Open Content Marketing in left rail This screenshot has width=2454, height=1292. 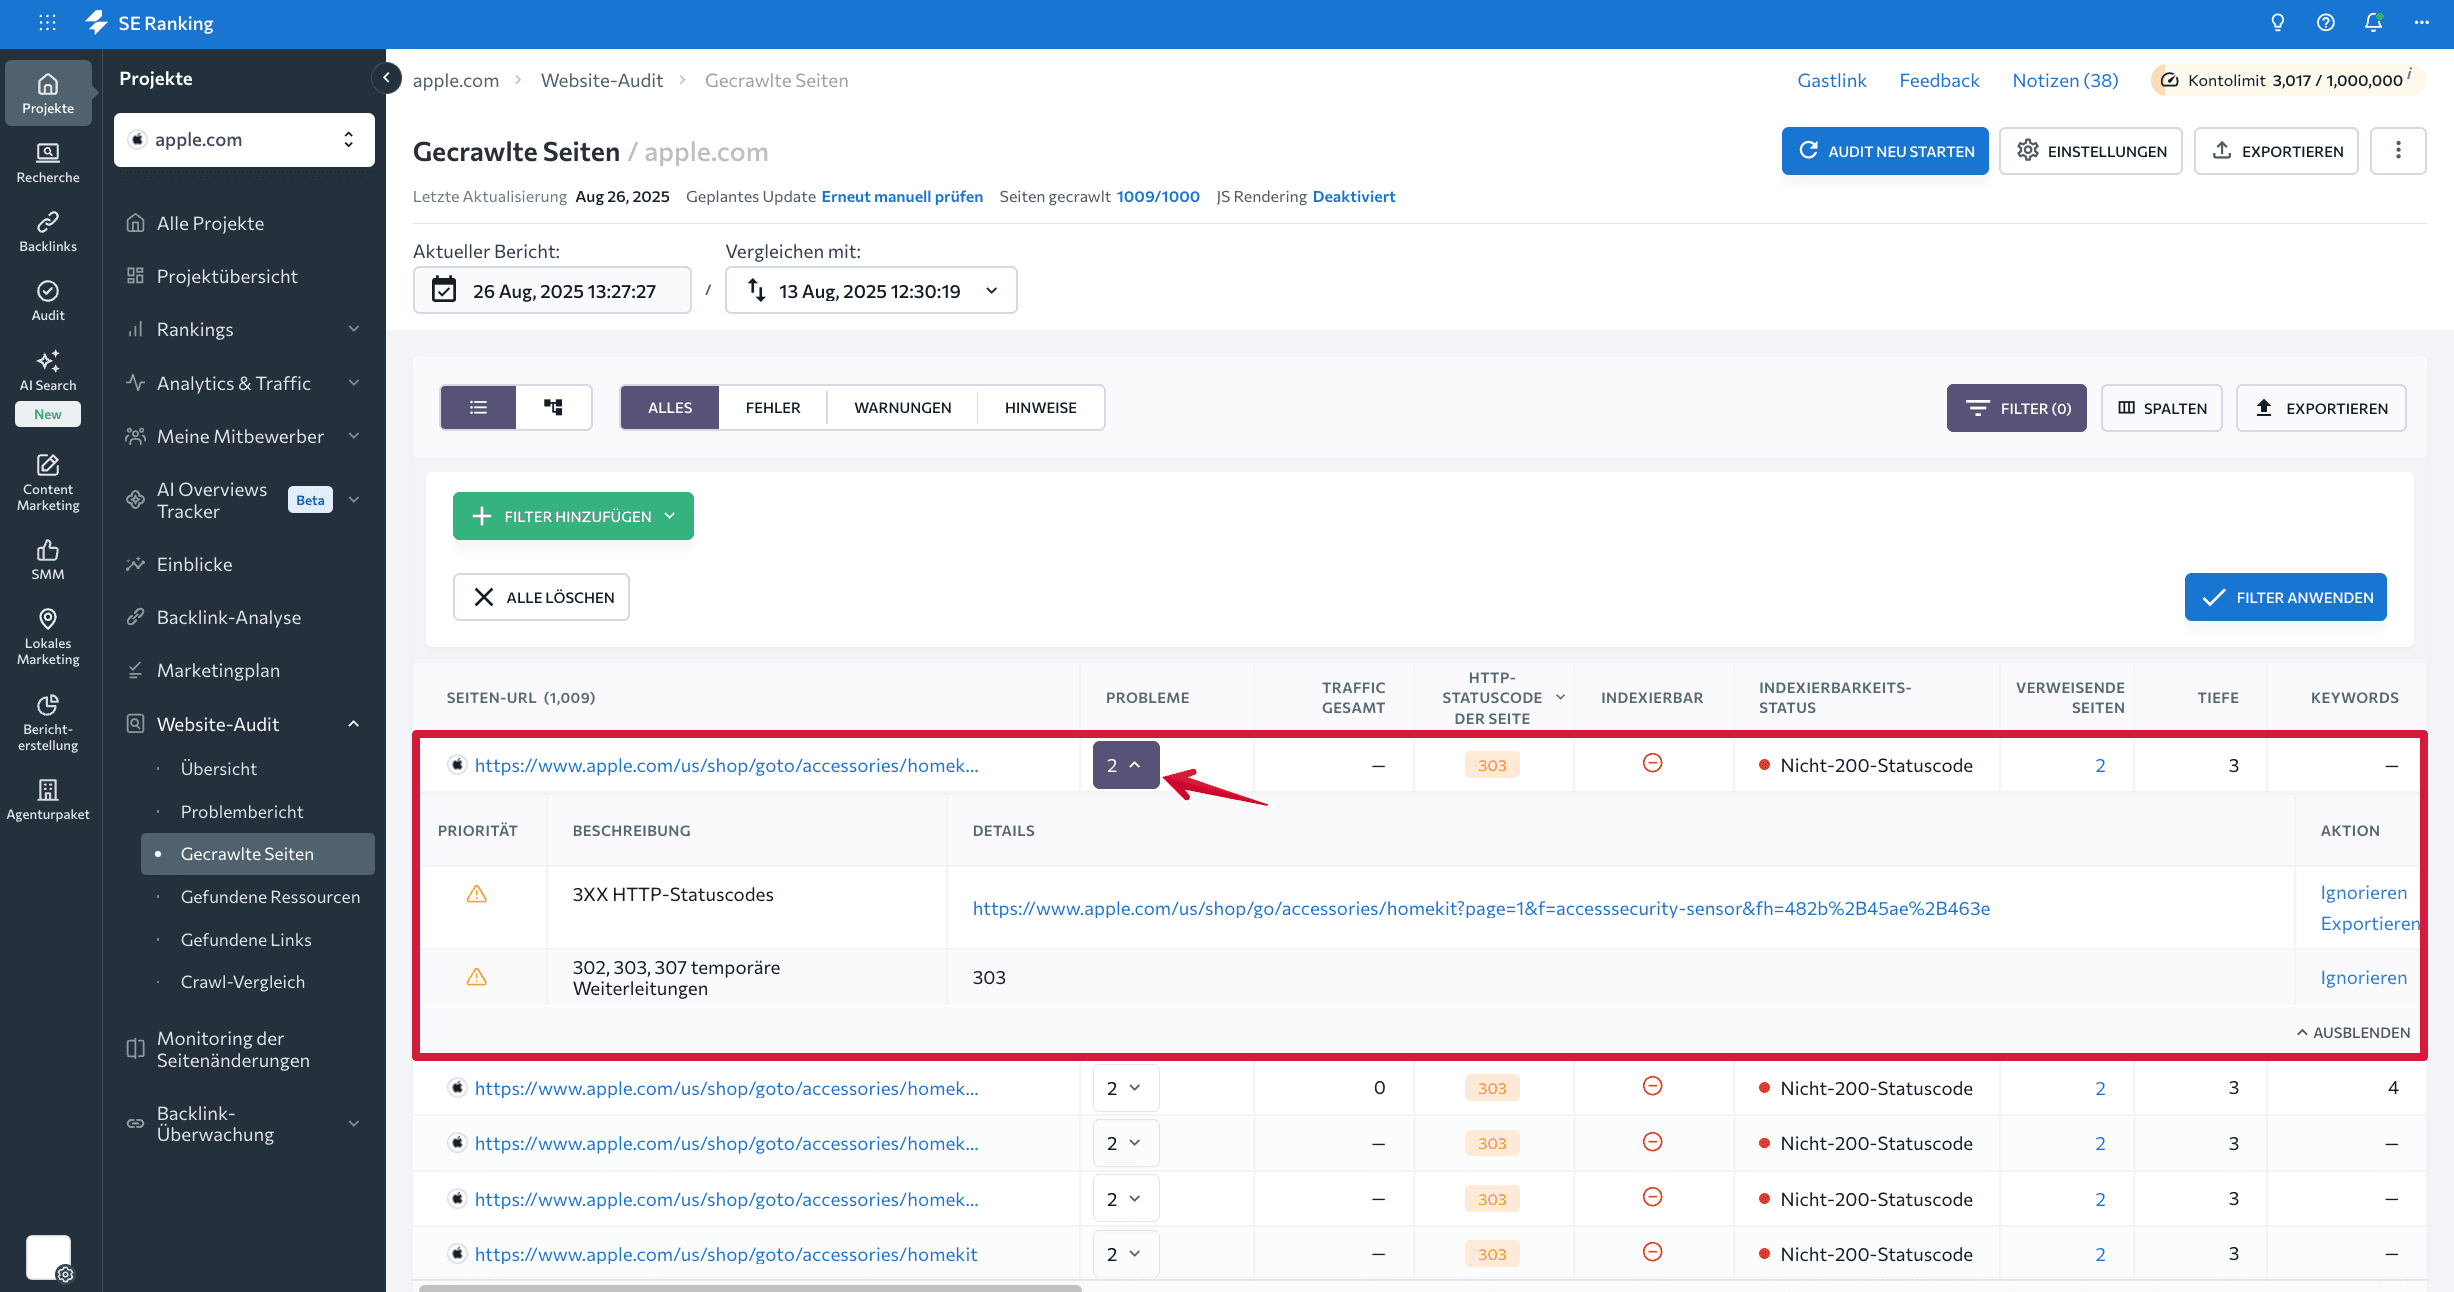click(48, 483)
